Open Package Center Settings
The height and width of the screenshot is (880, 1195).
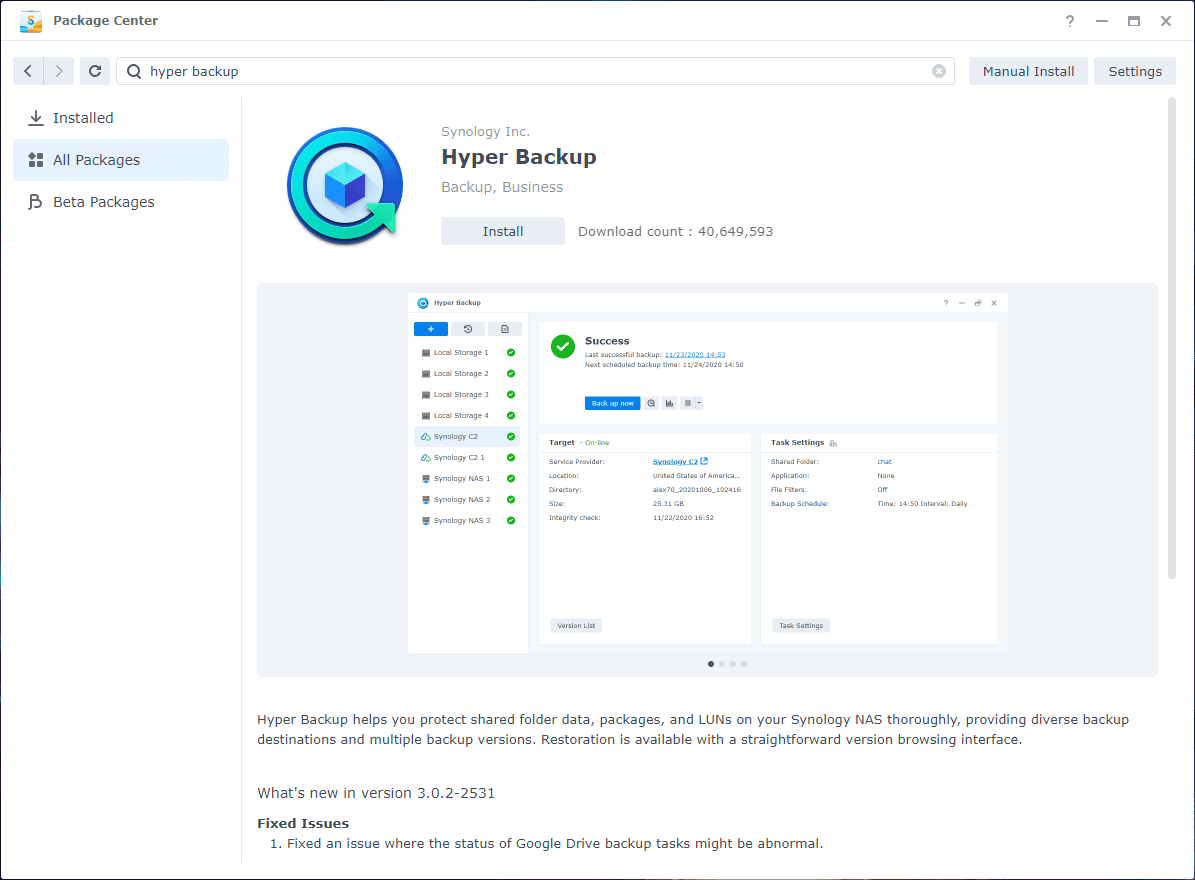(x=1135, y=71)
